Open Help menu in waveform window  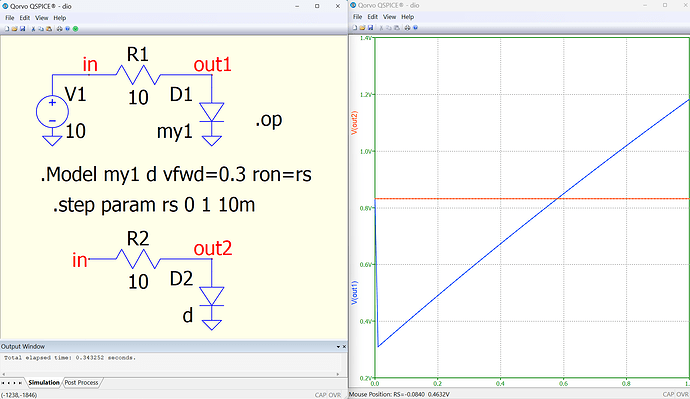tap(408, 17)
